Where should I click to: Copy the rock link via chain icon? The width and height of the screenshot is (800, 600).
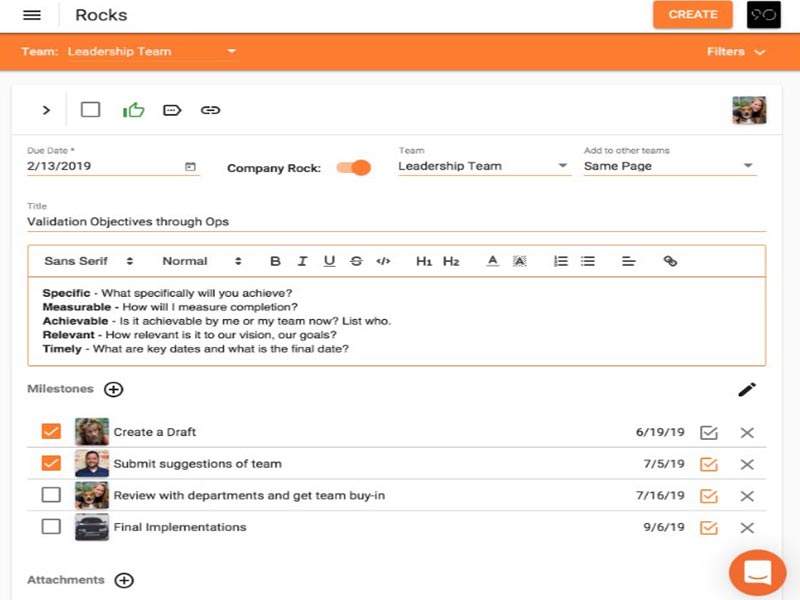[x=210, y=110]
